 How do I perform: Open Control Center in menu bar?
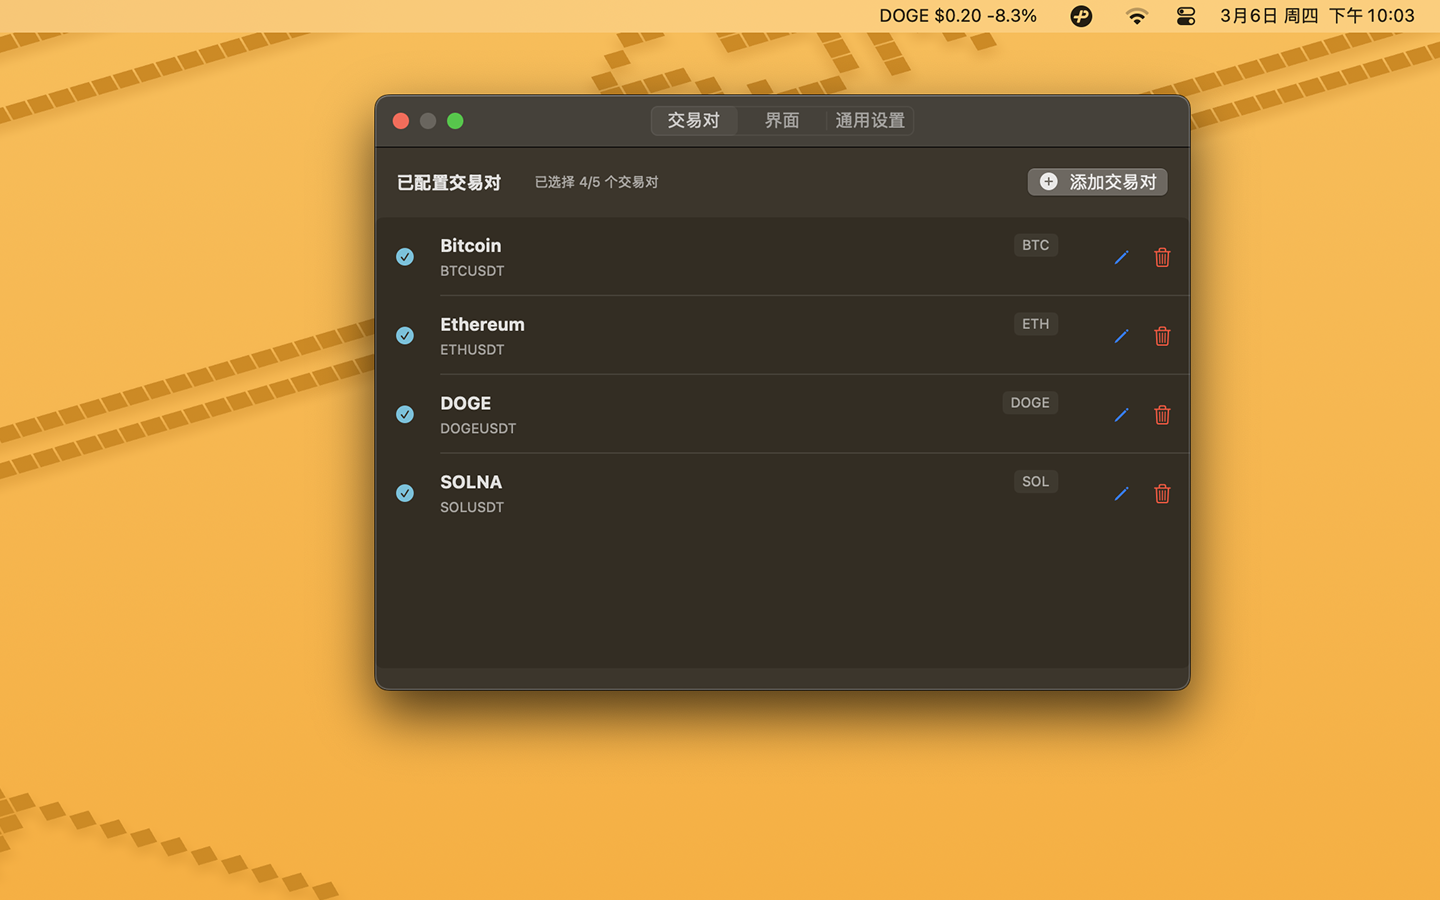(x=1186, y=16)
